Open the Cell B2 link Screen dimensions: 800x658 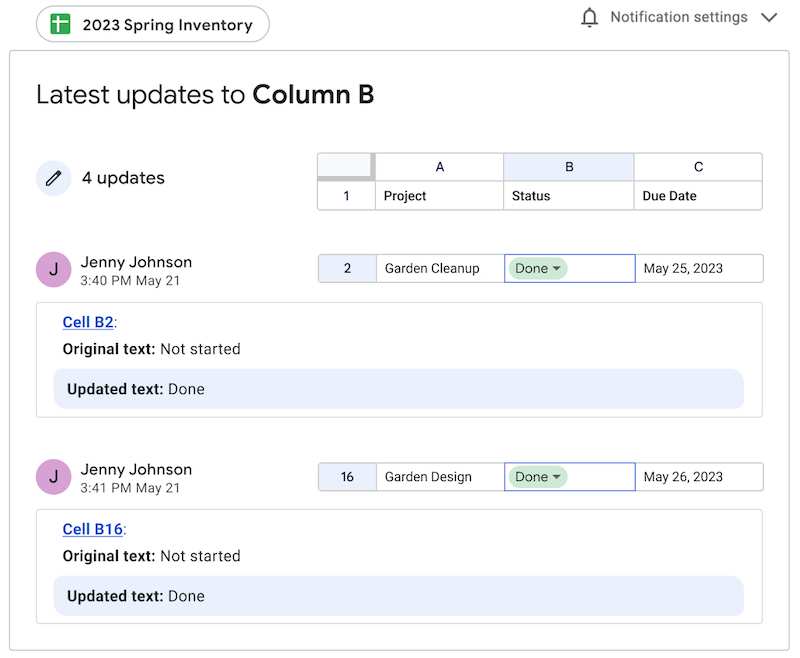pos(88,322)
